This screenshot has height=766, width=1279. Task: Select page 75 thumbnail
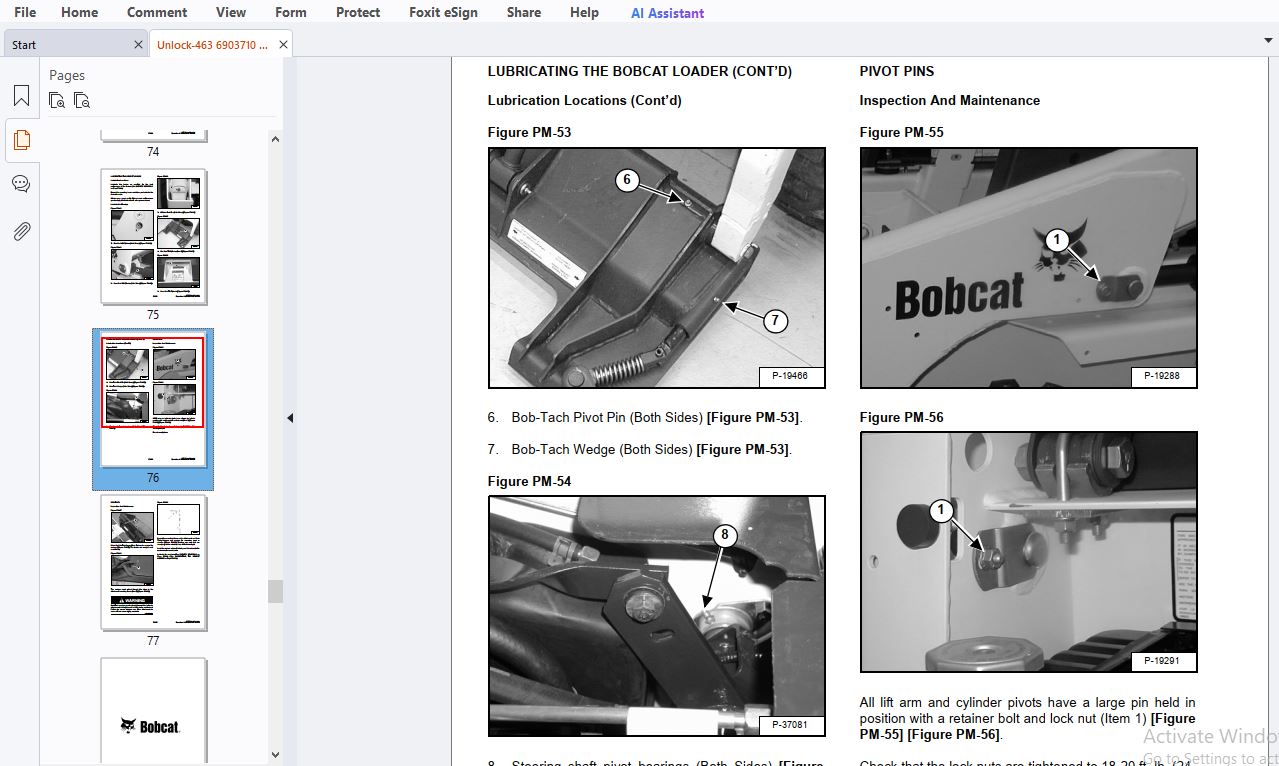[x=153, y=236]
